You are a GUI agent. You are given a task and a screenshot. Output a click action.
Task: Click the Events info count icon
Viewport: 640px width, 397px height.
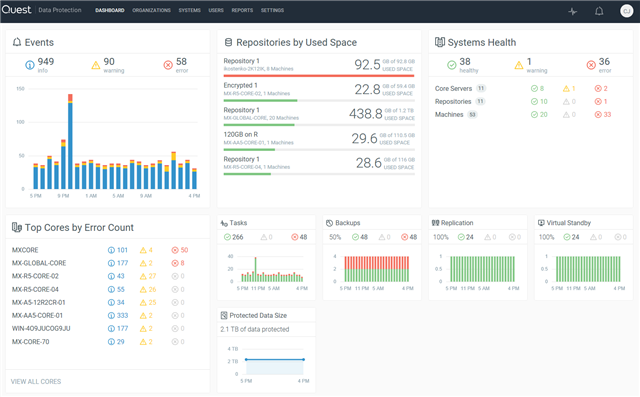coord(30,65)
